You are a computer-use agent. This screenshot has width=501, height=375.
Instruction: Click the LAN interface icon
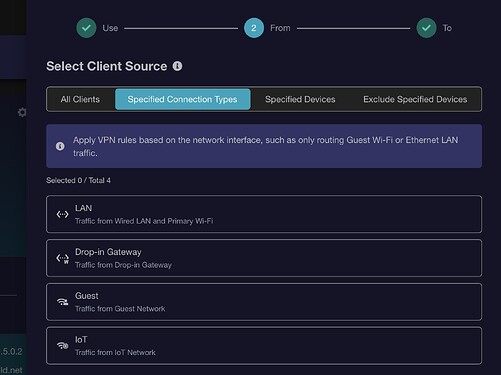[62, 214]
